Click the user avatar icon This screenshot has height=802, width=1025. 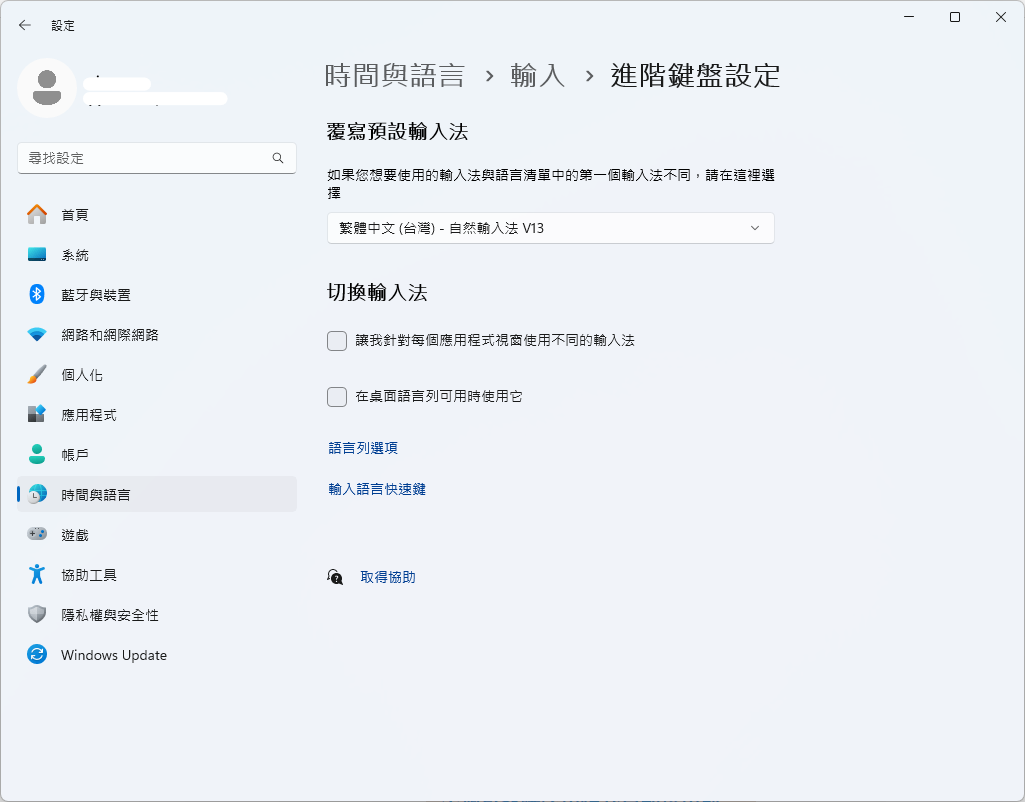(47, 88)
